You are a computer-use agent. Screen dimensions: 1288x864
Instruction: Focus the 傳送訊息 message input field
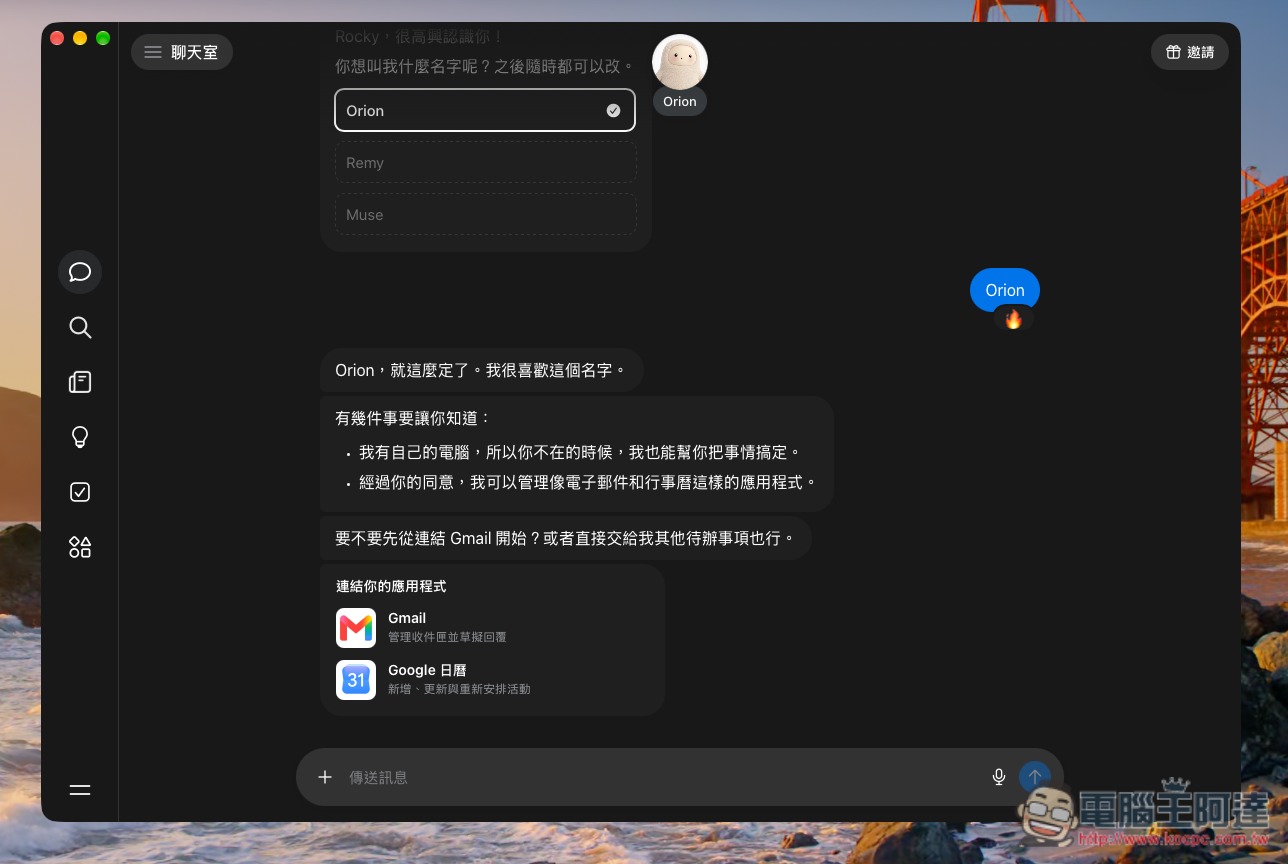click(x=660, y=777)
